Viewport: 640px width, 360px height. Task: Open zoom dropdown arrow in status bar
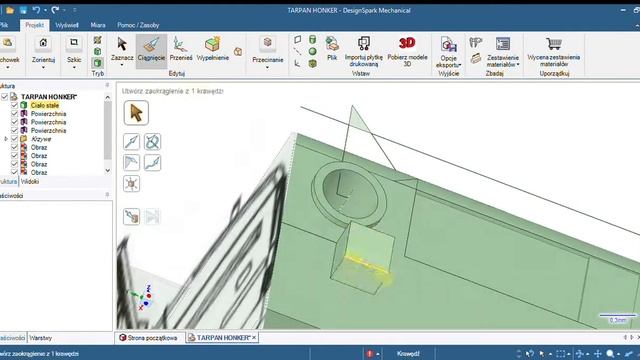[x=618, y=354]
